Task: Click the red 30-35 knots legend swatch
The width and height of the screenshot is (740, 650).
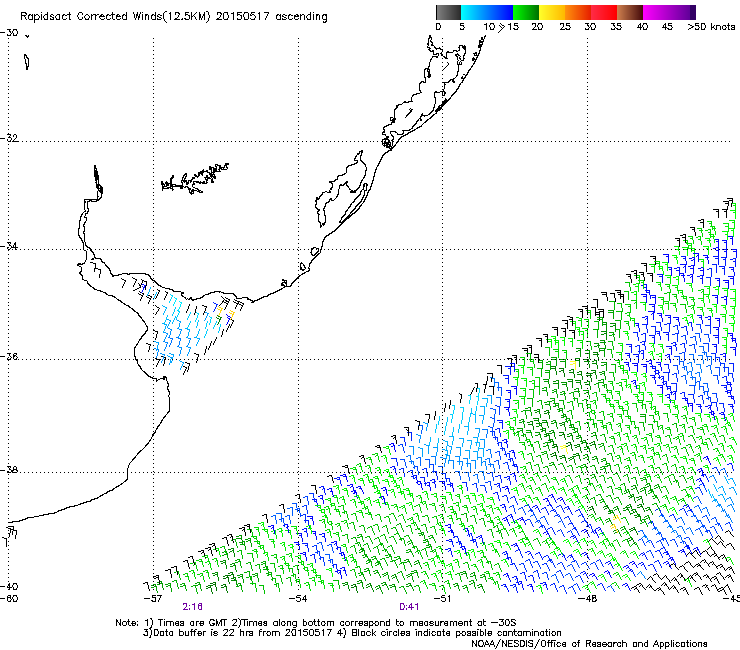Action: [x=604, y=12]
